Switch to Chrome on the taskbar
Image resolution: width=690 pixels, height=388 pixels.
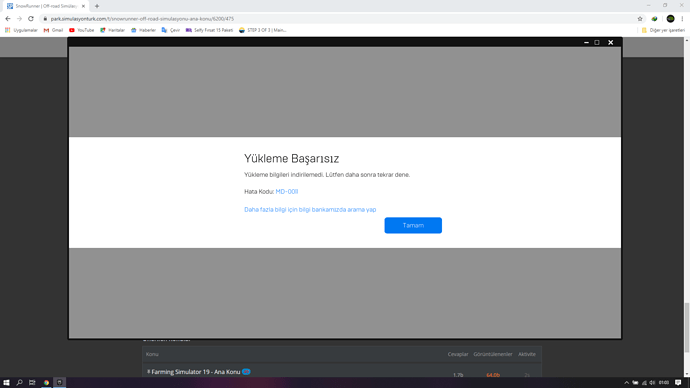[x=46, y=382]
